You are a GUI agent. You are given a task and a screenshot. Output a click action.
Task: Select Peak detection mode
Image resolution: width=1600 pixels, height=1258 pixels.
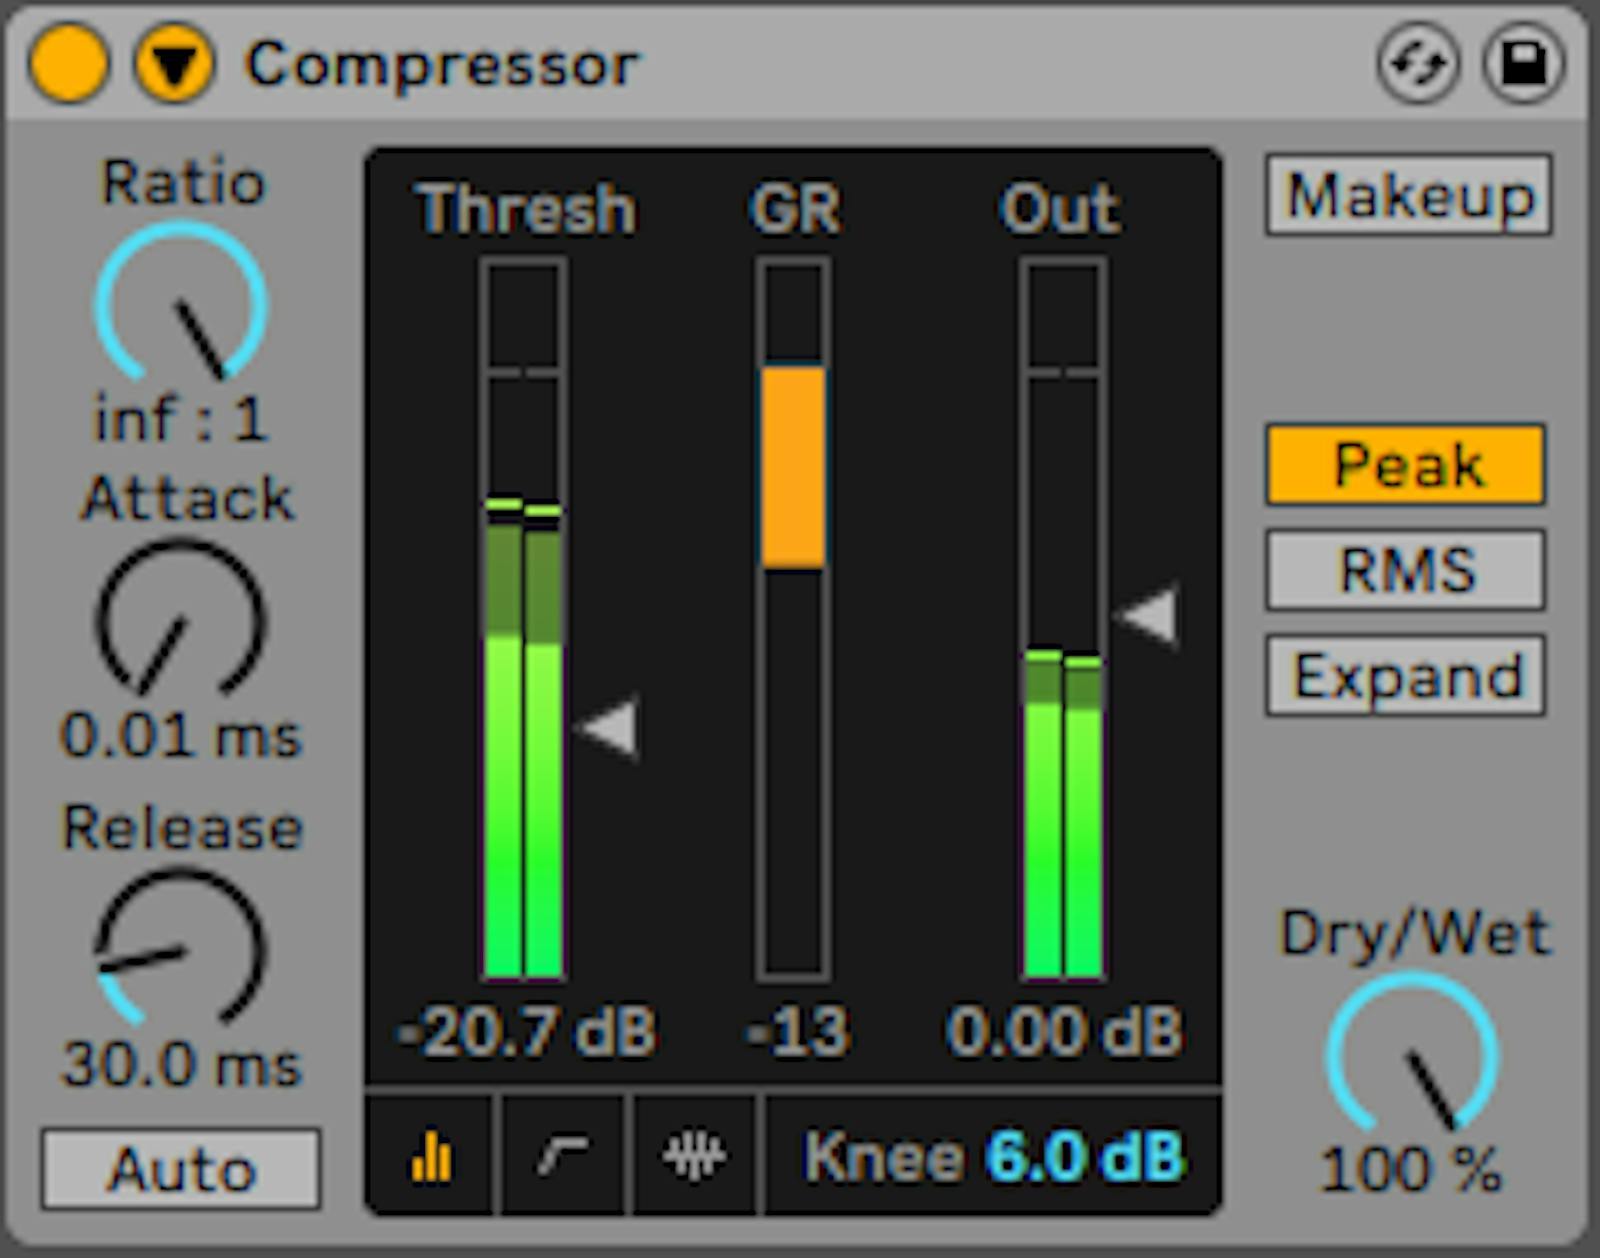point(1406,465)
